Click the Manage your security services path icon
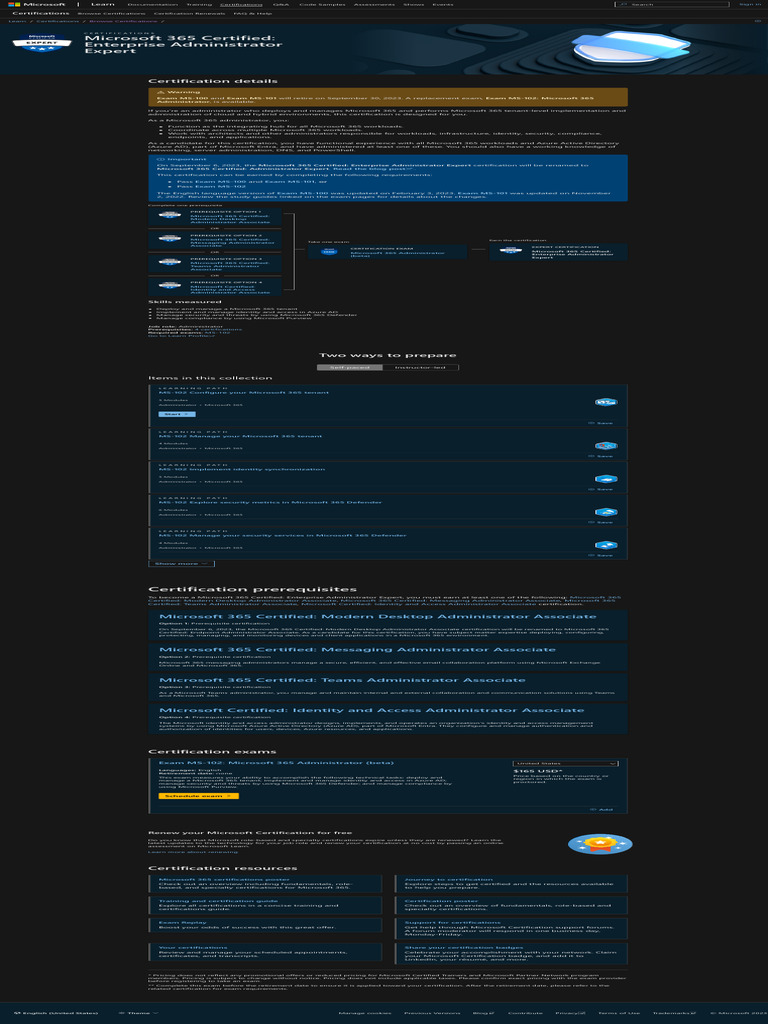 tap(606, 545)
